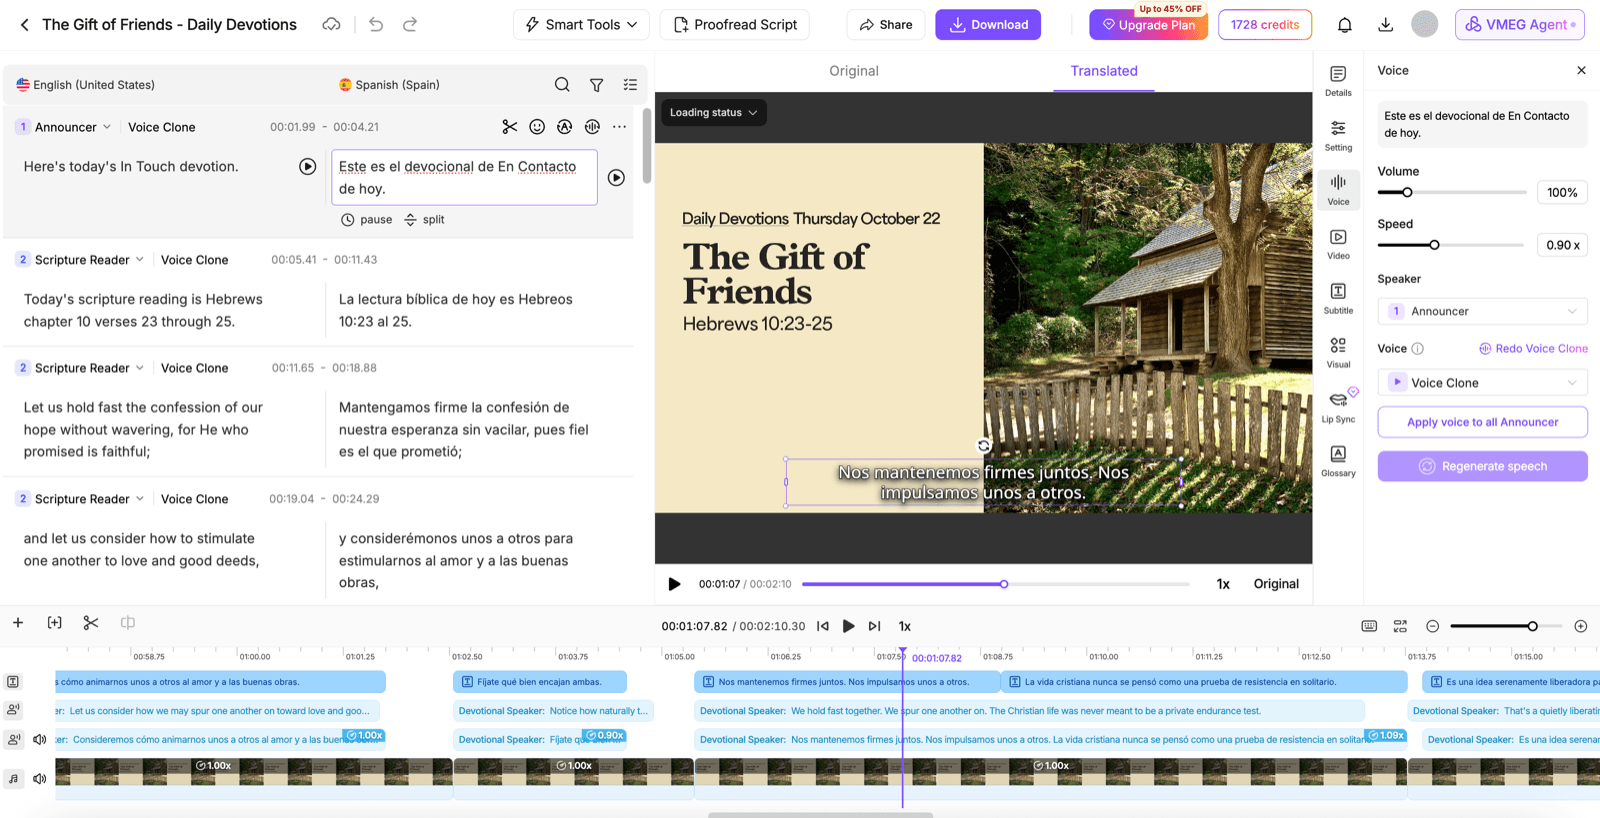Expand the Smart Tools dropdown

(581, 25)
